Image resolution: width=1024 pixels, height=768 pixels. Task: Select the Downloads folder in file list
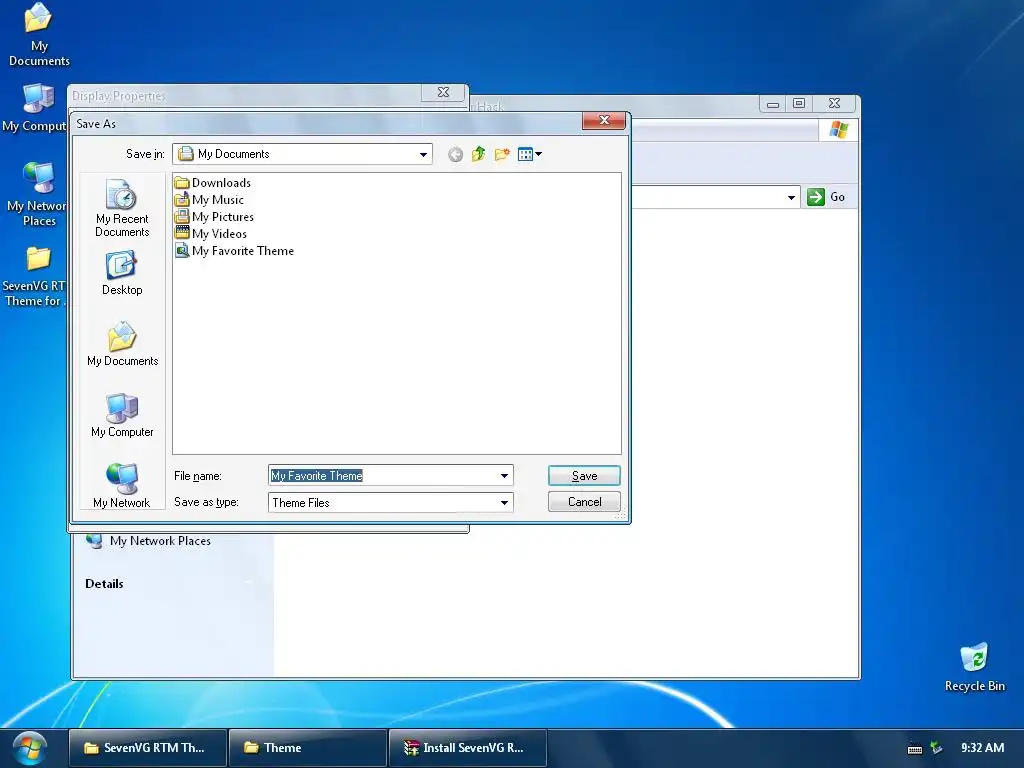213,183
